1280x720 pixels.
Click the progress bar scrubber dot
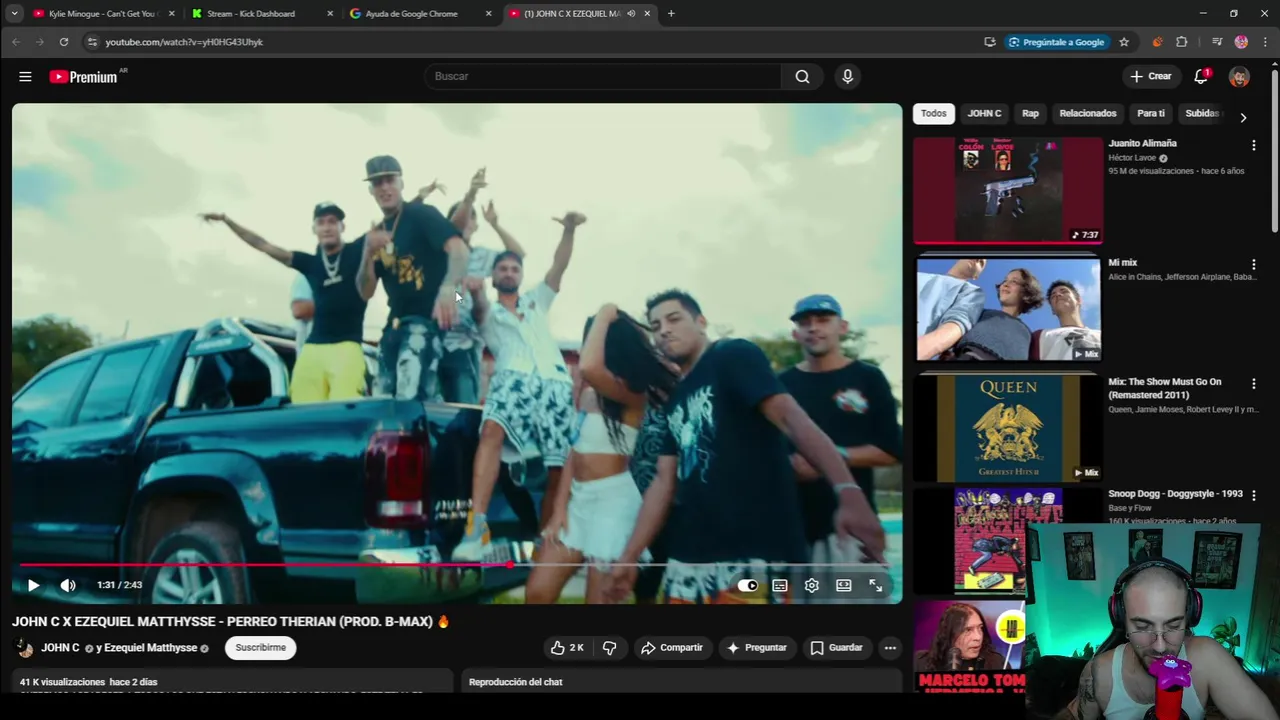tap(510, 565)
